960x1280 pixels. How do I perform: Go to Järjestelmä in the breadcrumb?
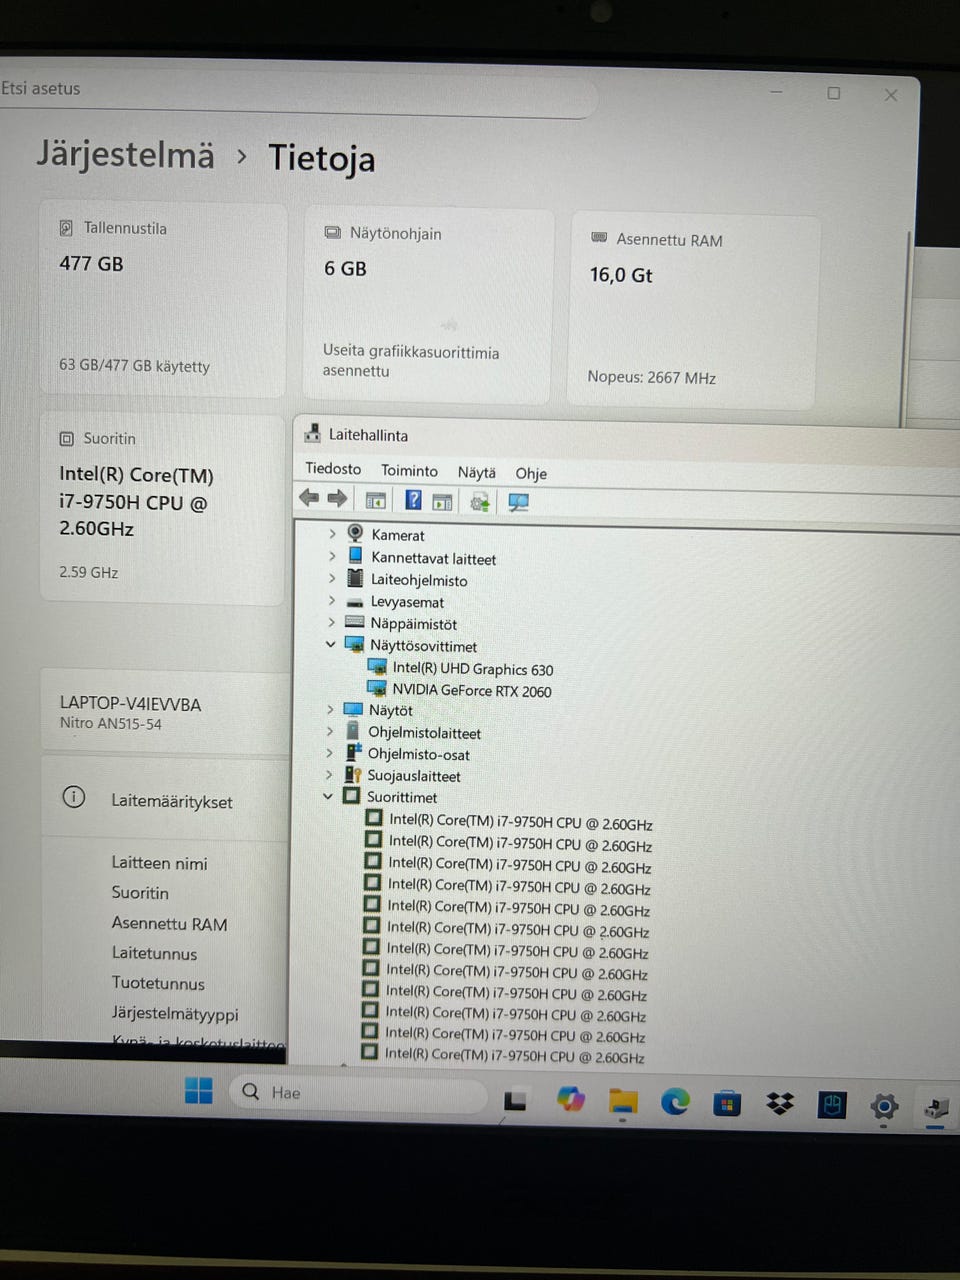125,154
